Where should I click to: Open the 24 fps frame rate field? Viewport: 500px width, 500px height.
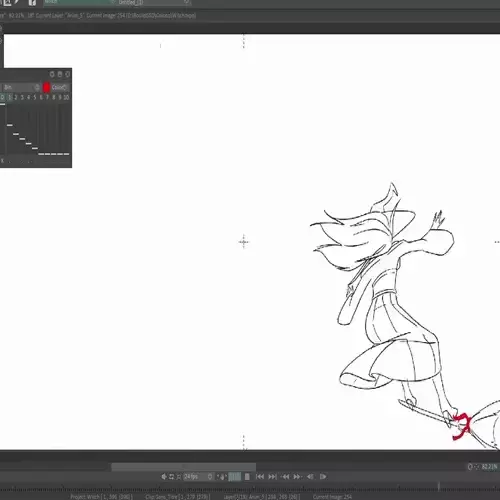pyautogui.click(x=198, y=477)
